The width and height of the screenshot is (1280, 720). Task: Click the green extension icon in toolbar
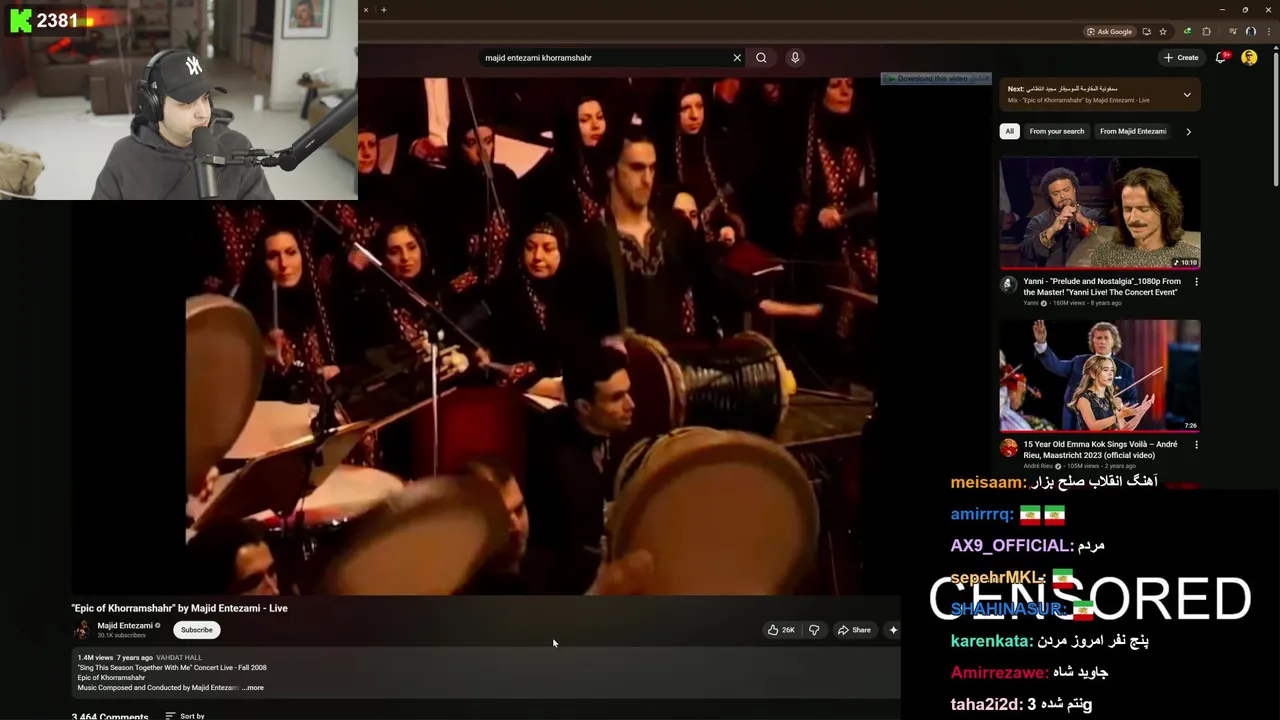[x=1187, y=31]
